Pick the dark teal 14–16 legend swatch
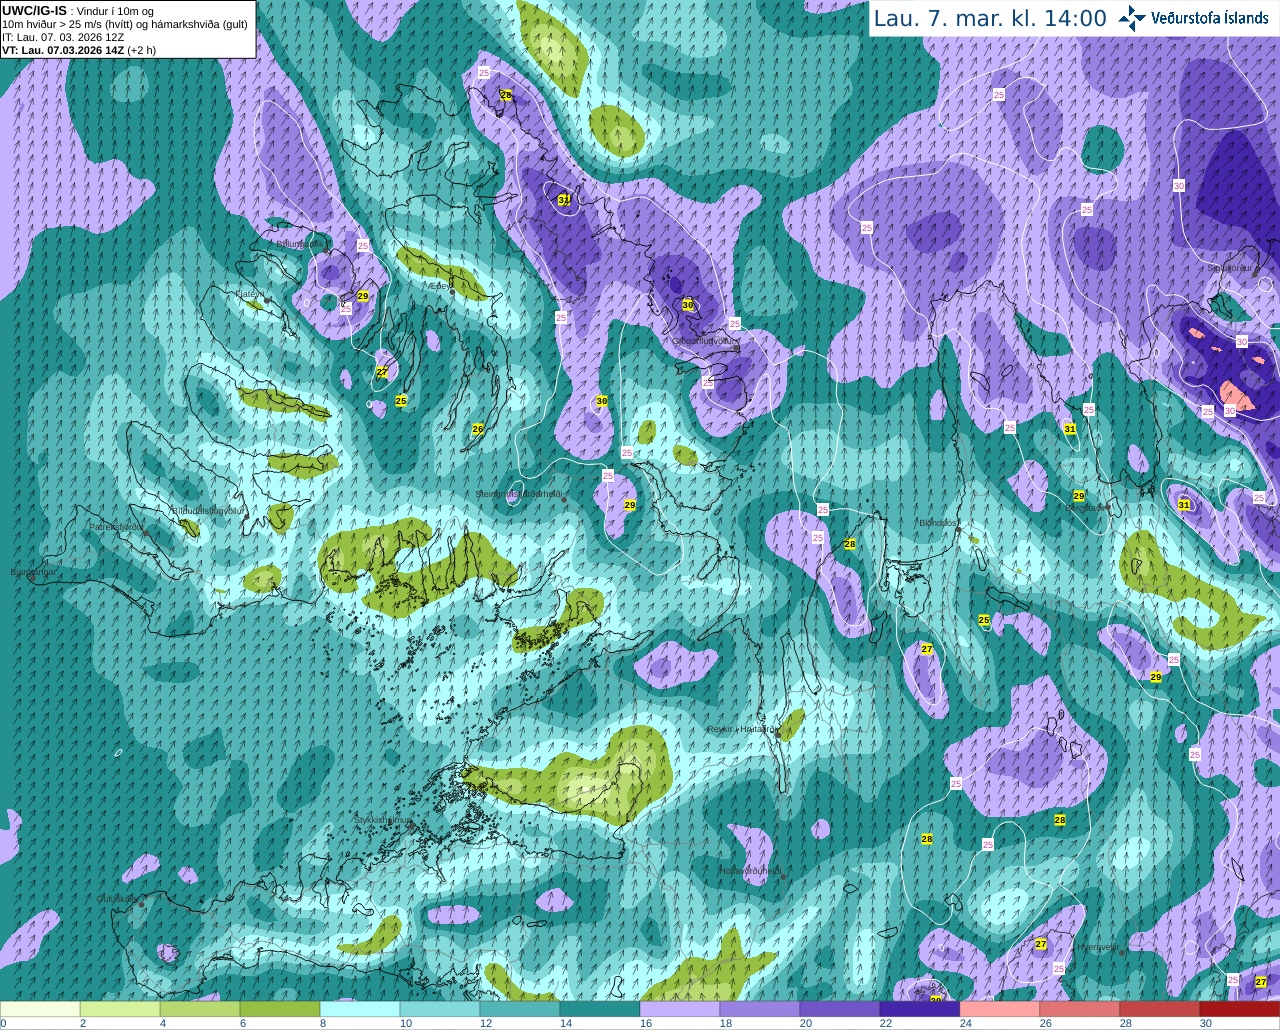This screenshot has height=1030, width=1280. tap(600, 1009)
